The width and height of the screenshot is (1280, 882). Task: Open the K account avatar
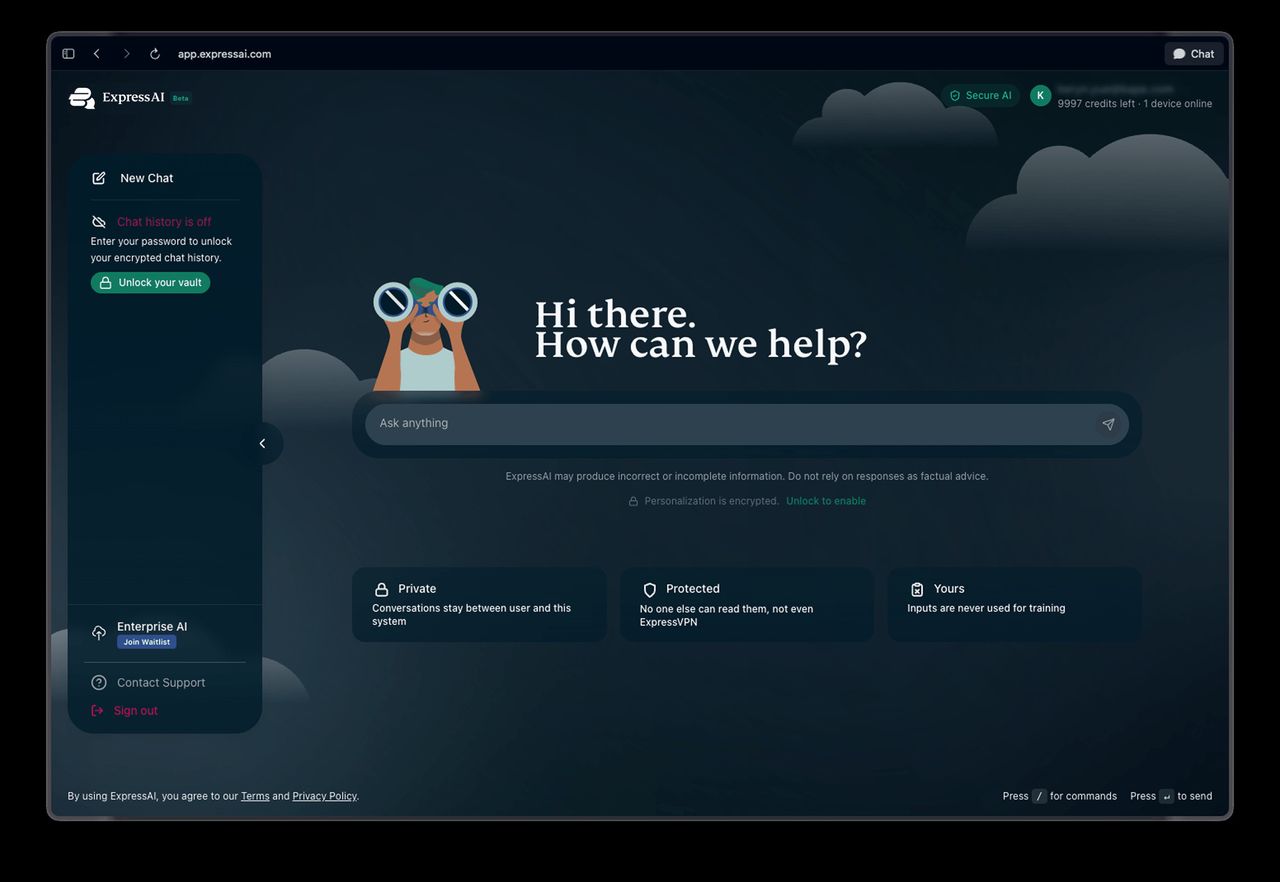1040,96
